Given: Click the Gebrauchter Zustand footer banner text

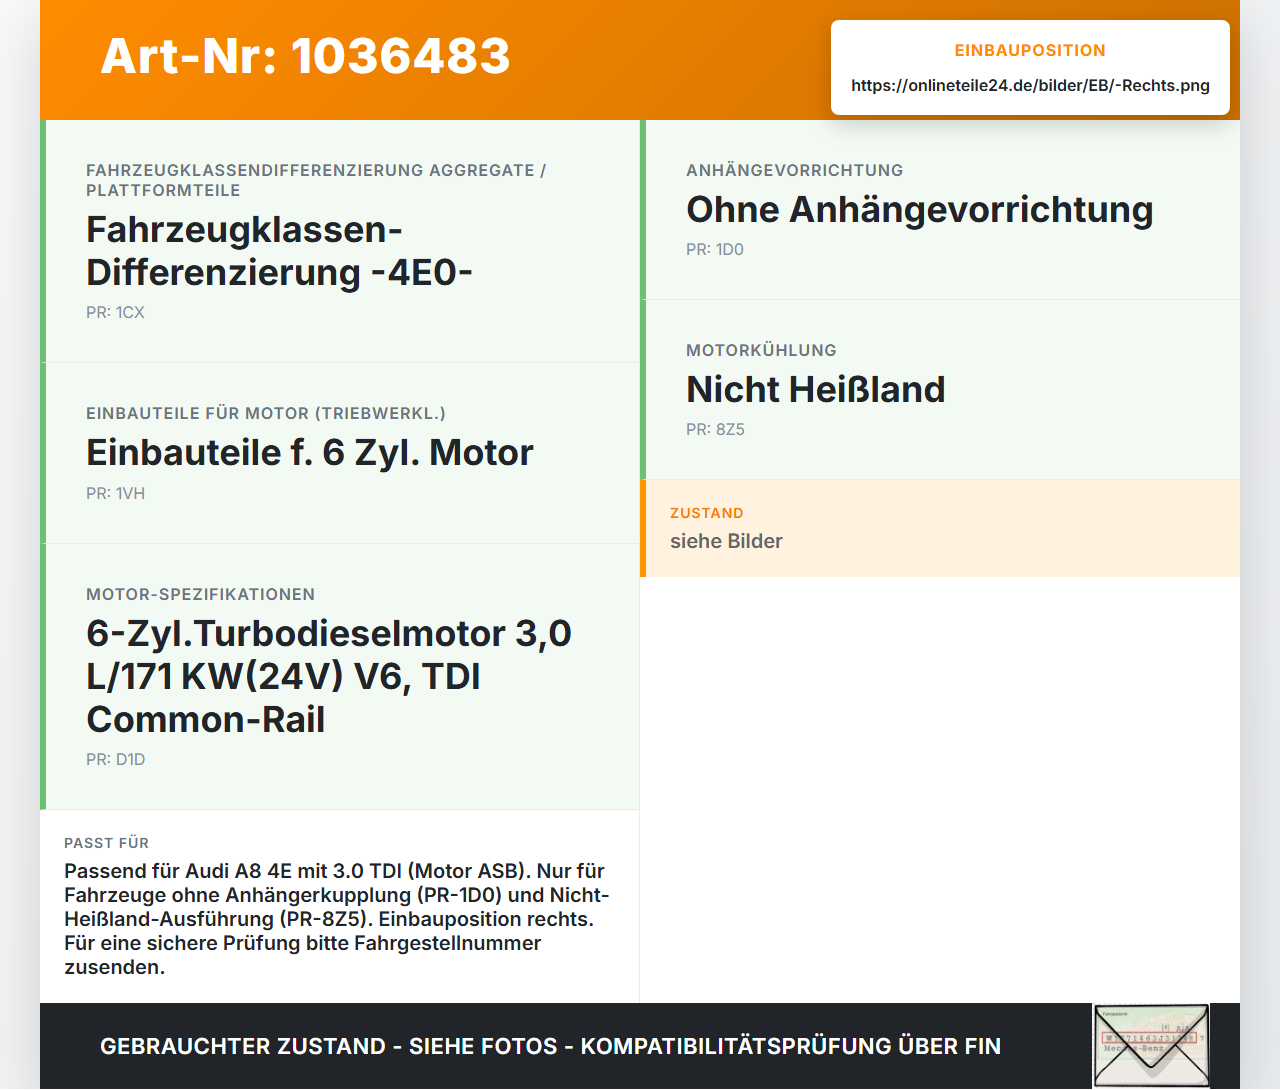Looking at the screenshot, I should click(550, 1046).
